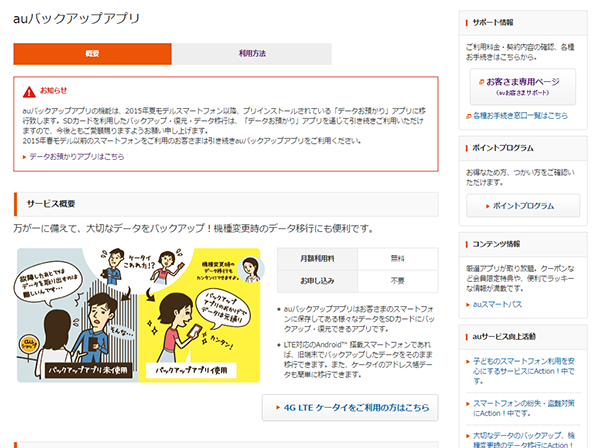Click the arrow icon before データお預かりアプリ

tap(24, 157)
